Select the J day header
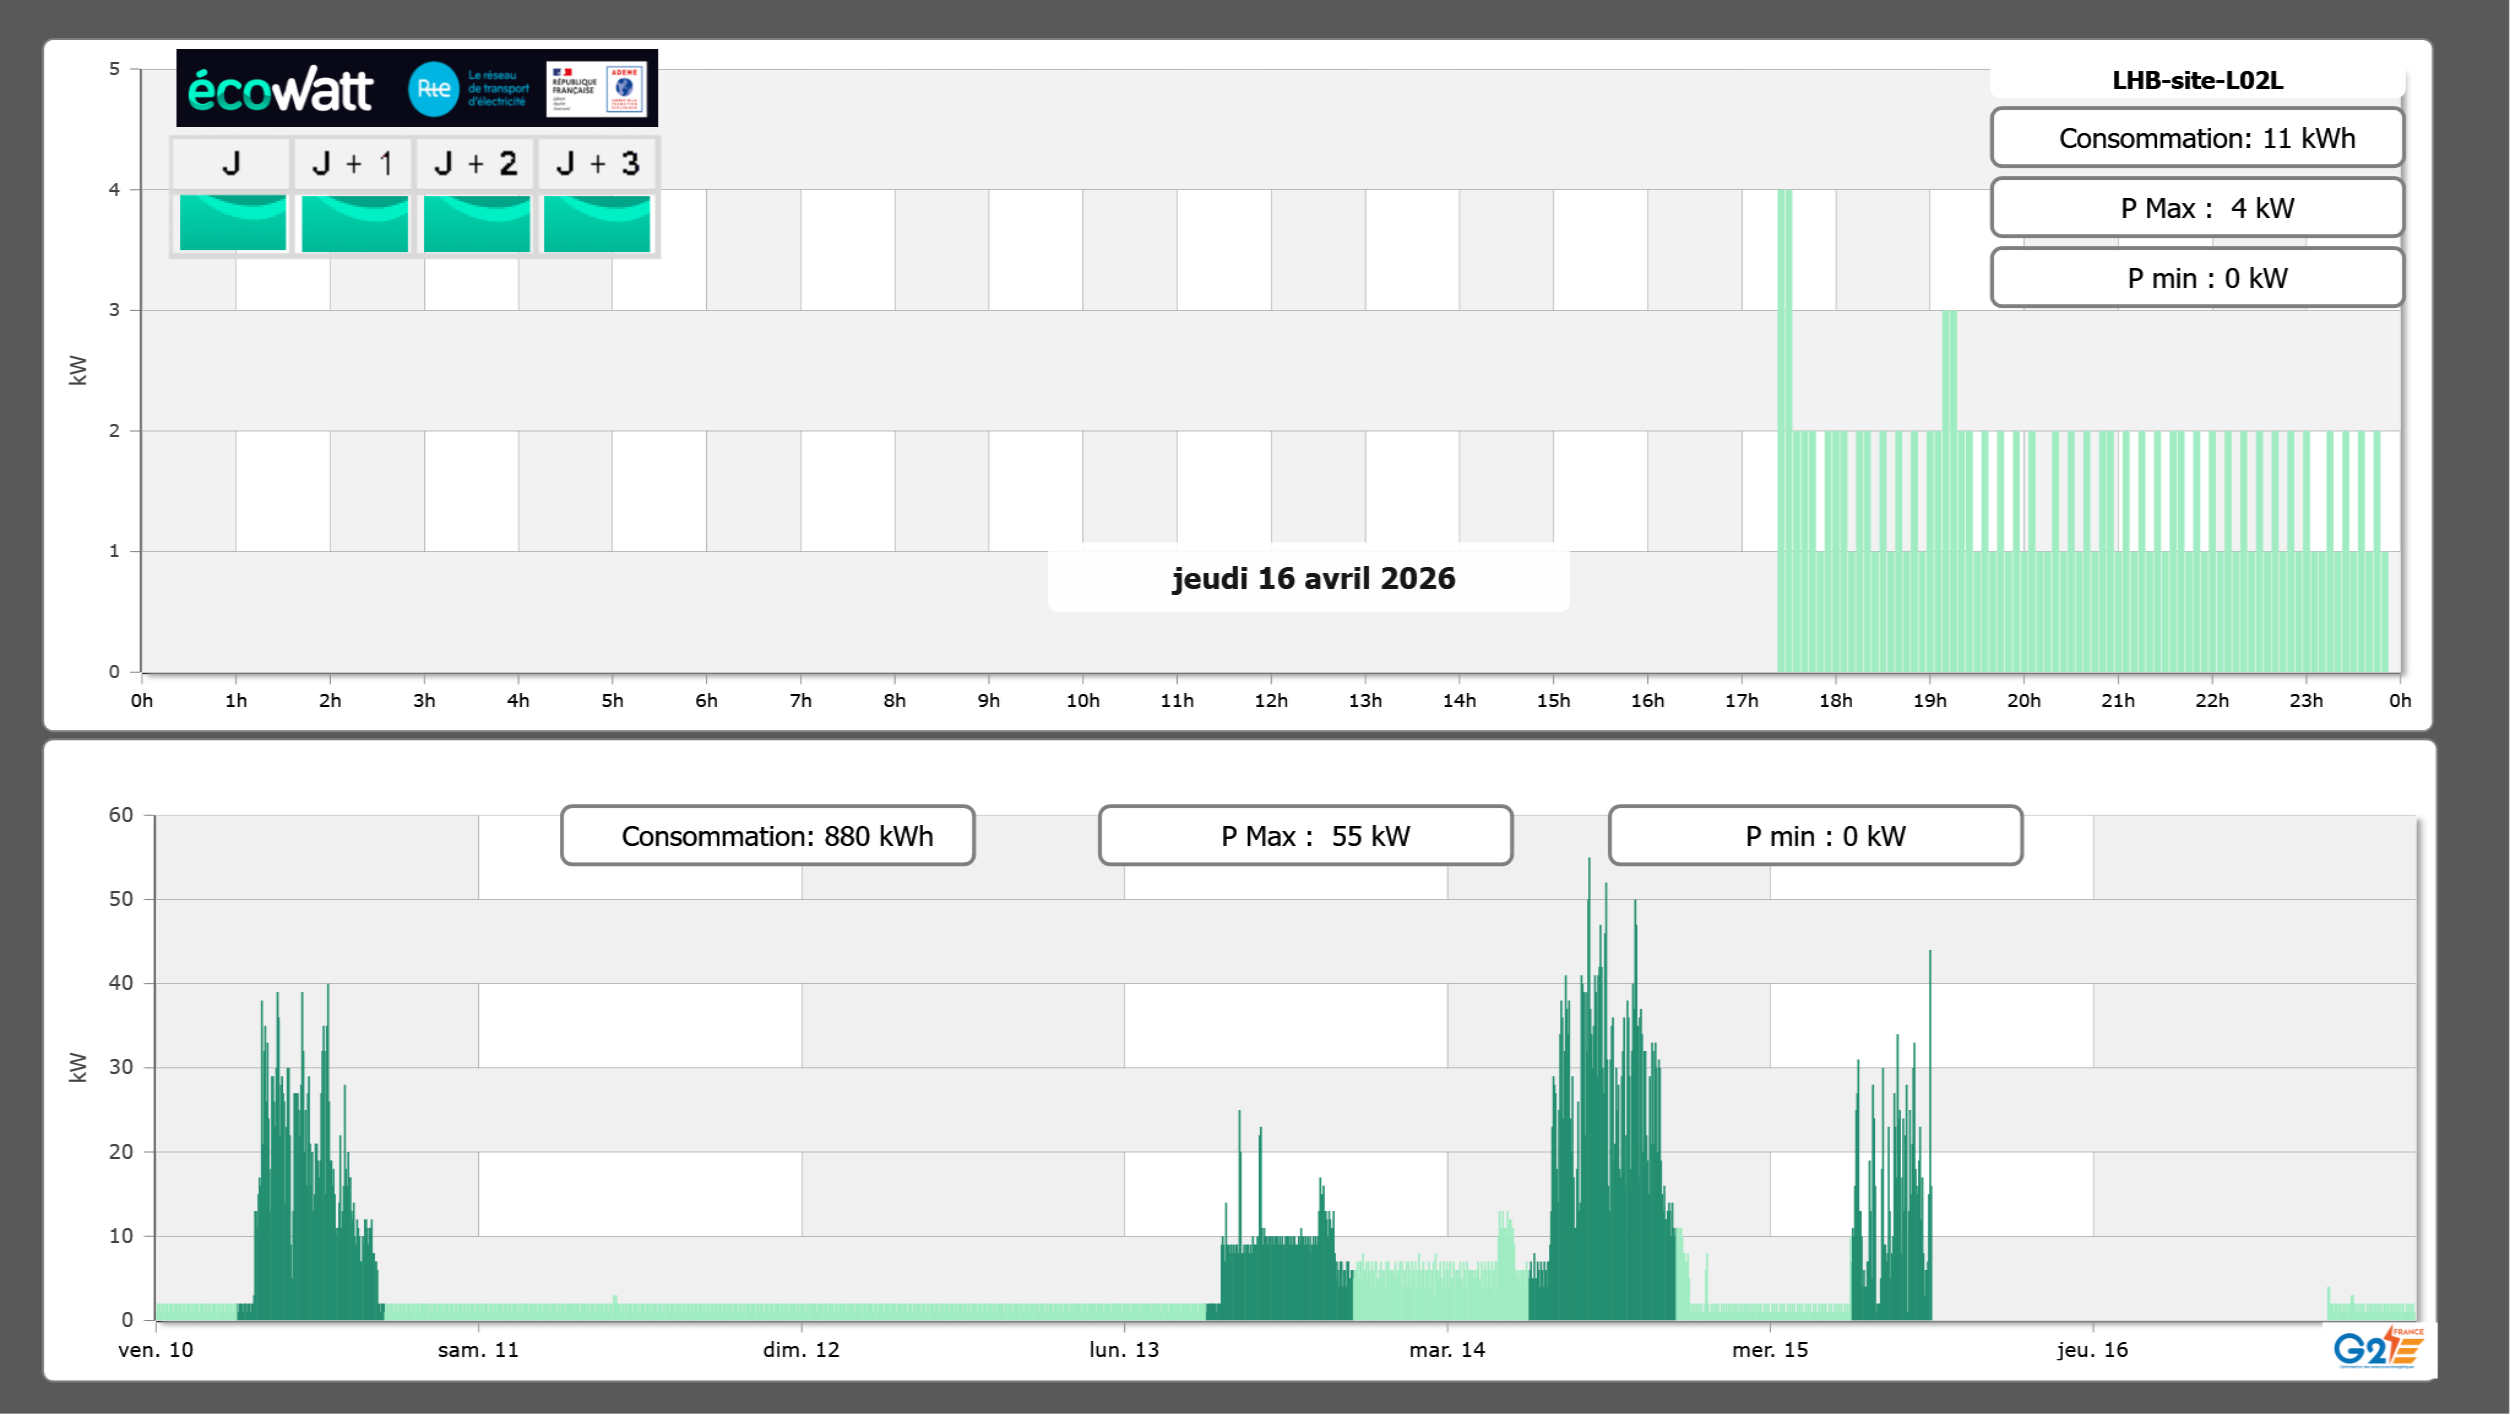The width and height of the screenshot is (2511, 1415). coord(231,163)
